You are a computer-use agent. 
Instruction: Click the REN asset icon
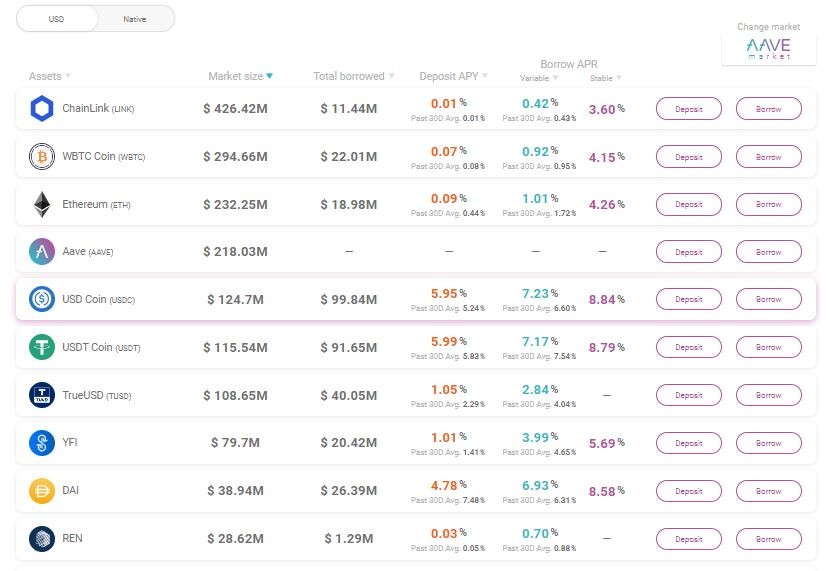click(42, 538)
